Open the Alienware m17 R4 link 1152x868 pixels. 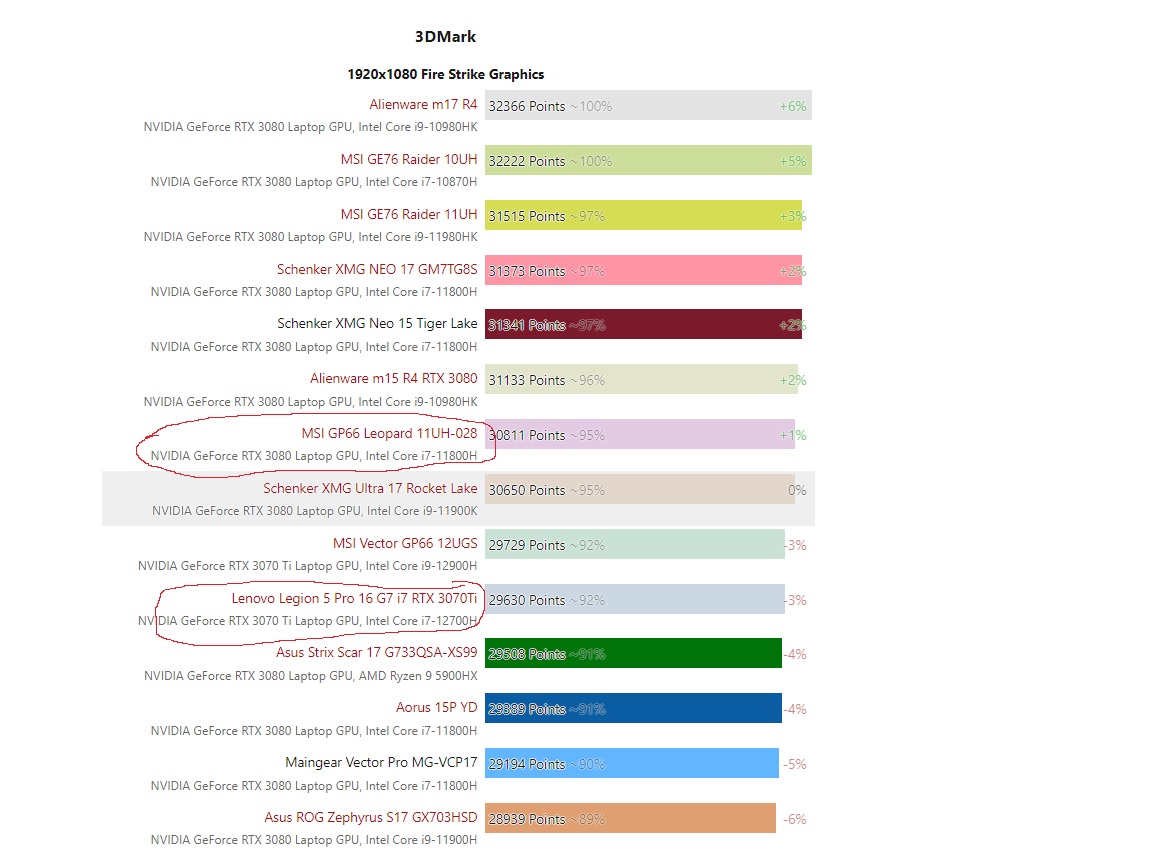click(x=423, y=105)
